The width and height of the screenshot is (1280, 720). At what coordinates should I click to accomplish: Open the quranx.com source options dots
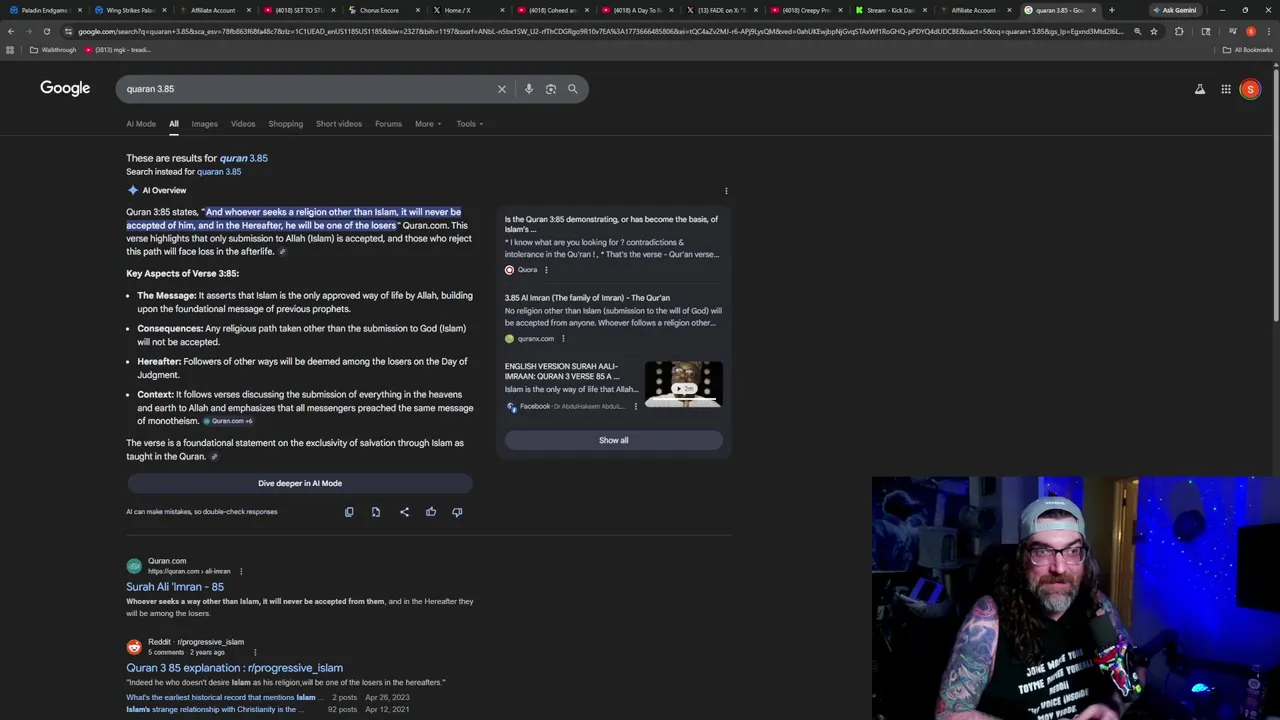(563, 339)
